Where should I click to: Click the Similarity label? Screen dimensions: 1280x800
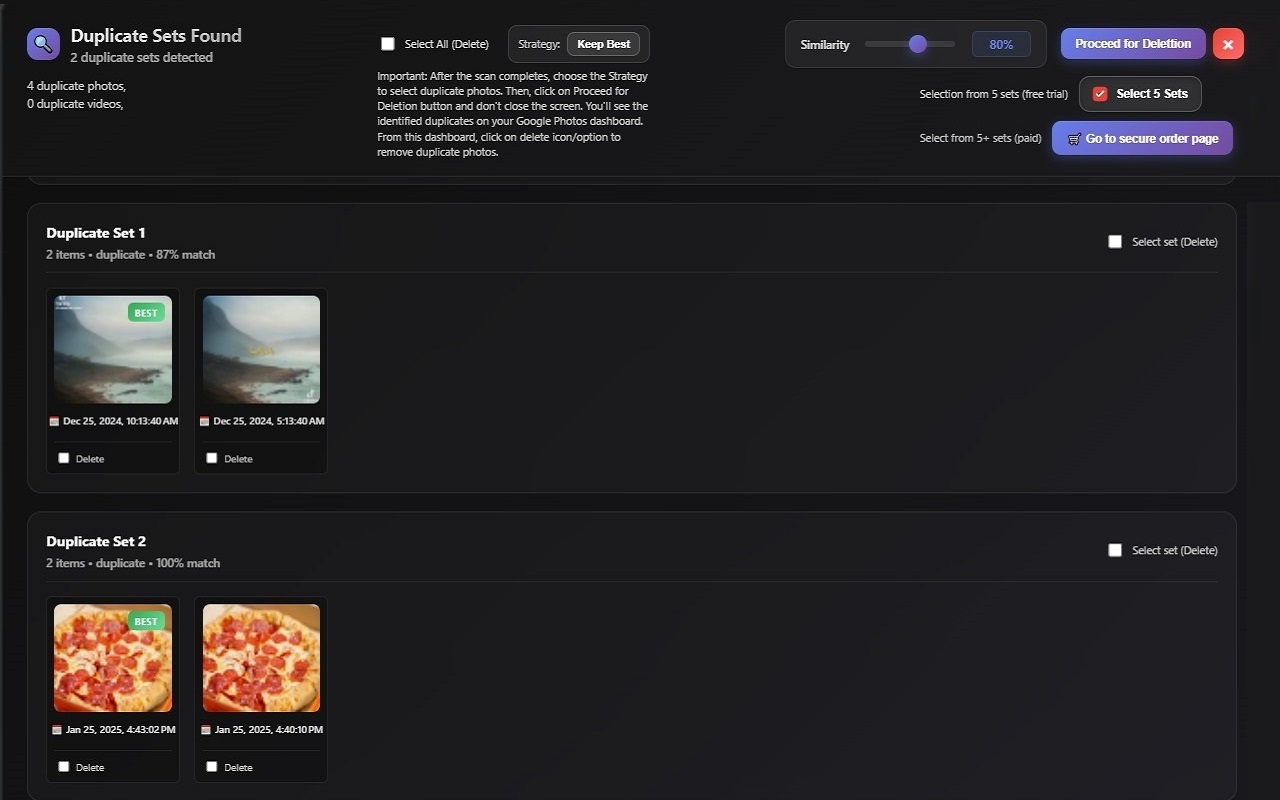[x=825, y=44]
